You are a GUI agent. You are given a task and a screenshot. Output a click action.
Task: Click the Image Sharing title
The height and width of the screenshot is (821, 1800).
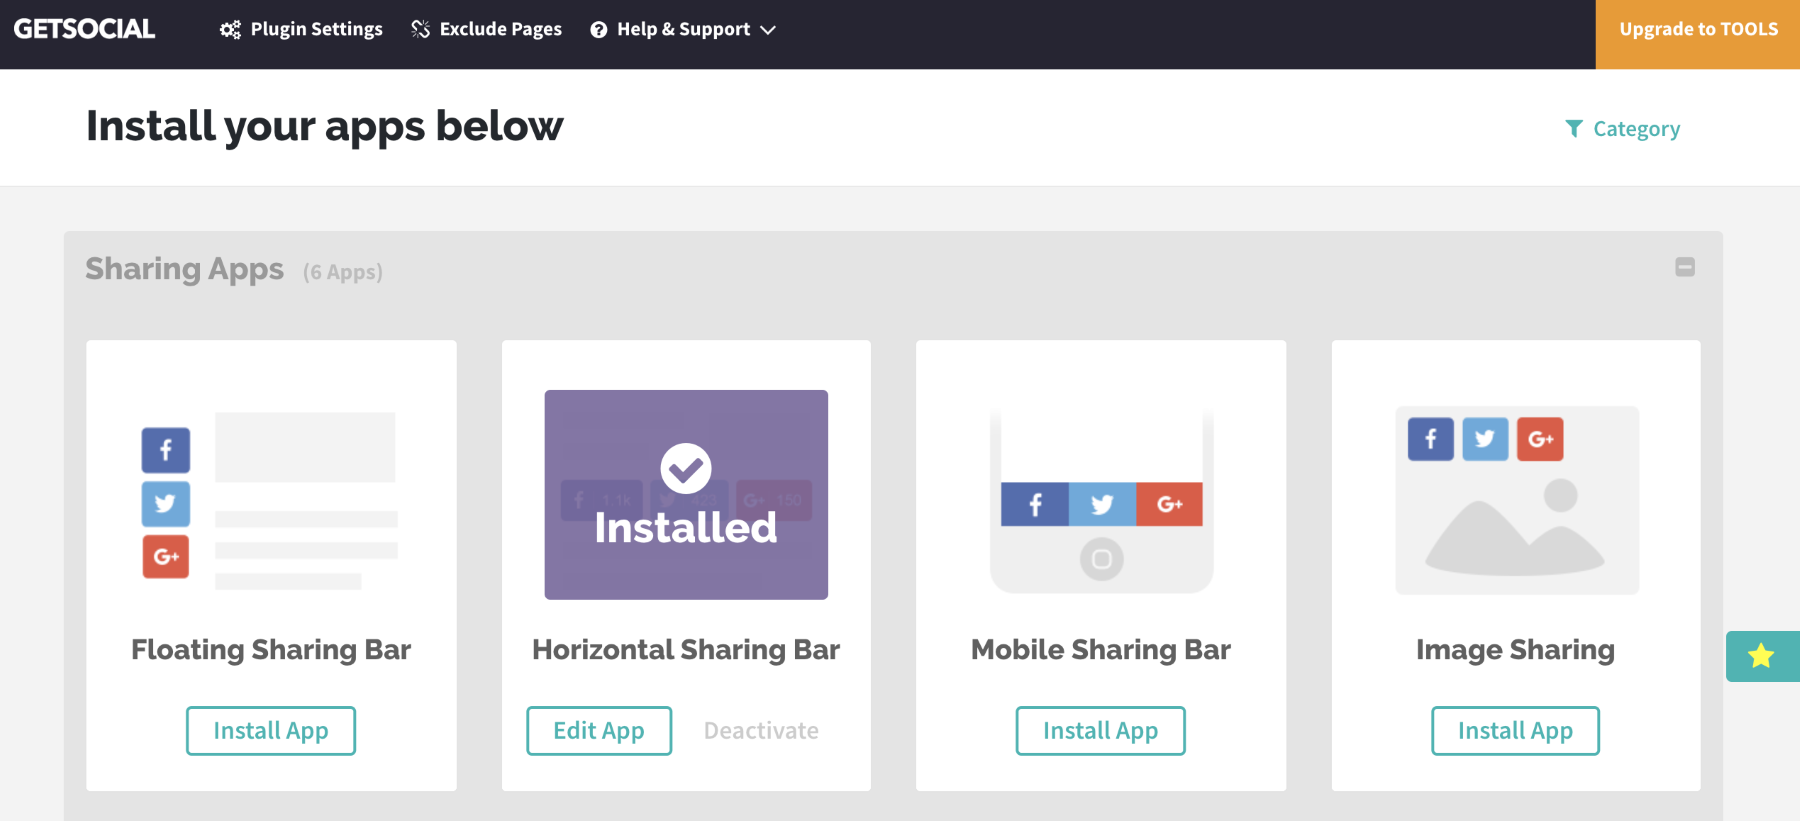(1515, 650)
